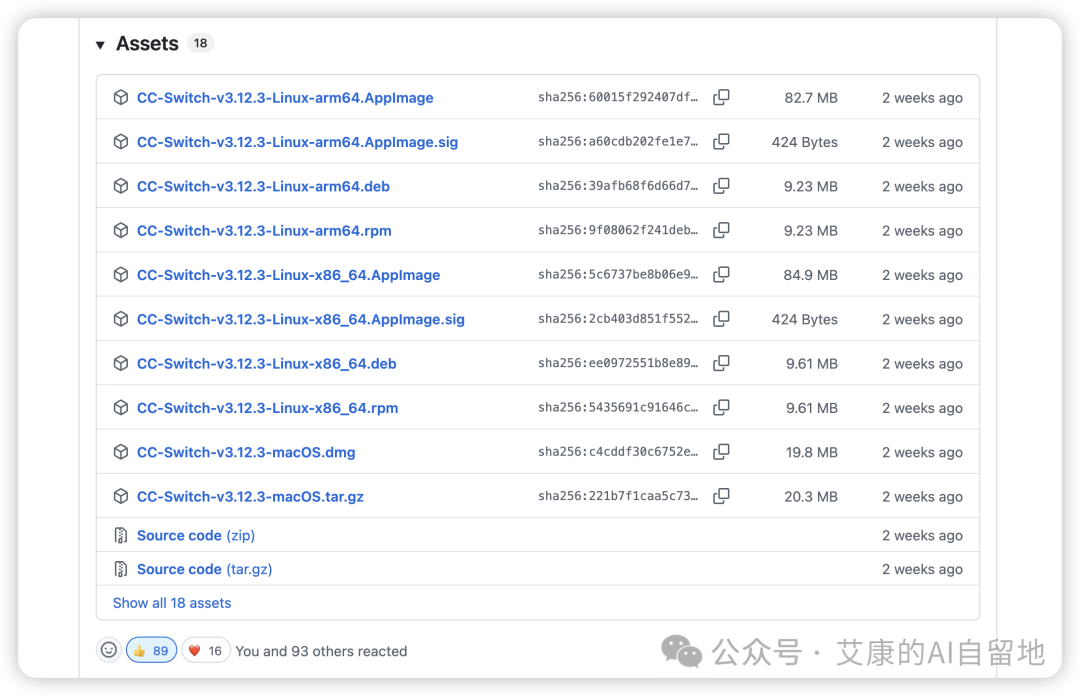Download CC-Switch-v3.12.3-Linux-arm64.deb
The width and height of the screenshot is (1080, 696).
[263, 186]
